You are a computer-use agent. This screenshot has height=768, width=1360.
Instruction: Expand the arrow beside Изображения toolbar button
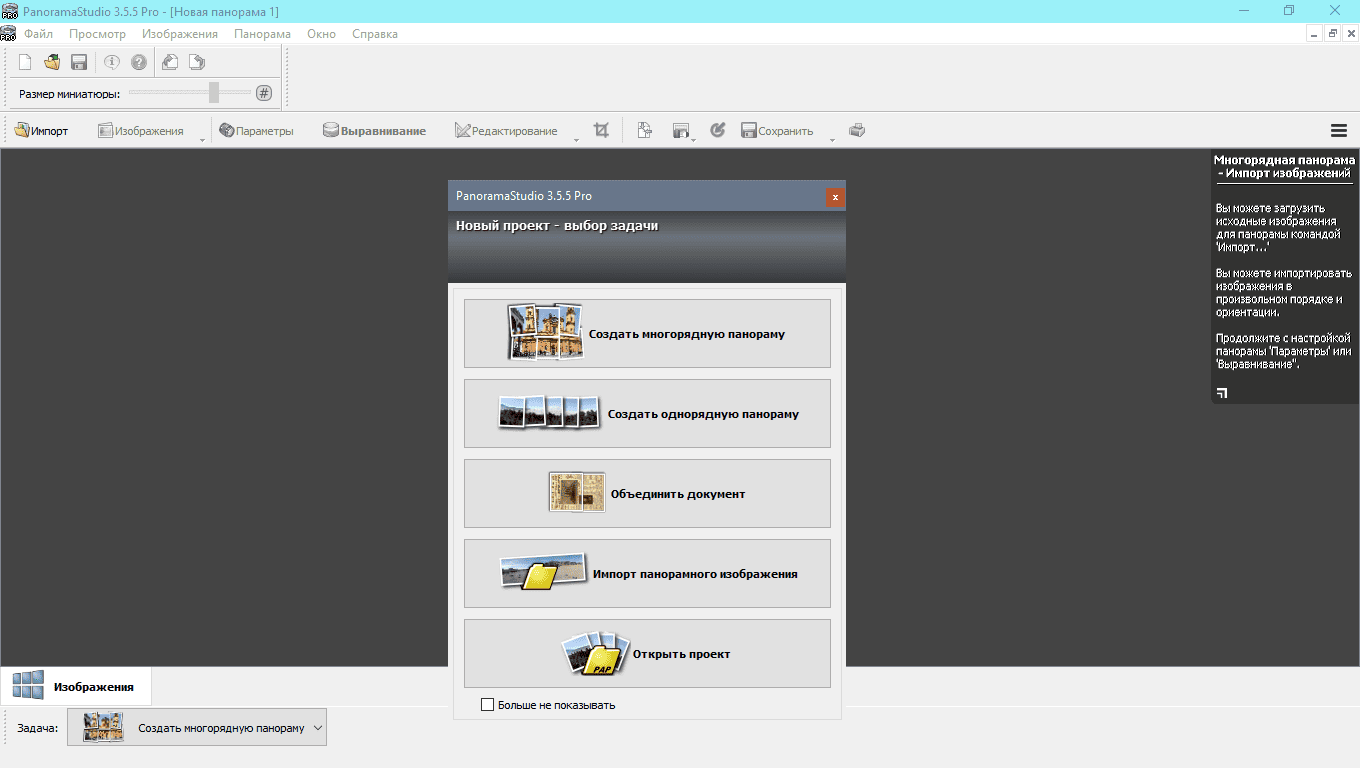[202, 139]
